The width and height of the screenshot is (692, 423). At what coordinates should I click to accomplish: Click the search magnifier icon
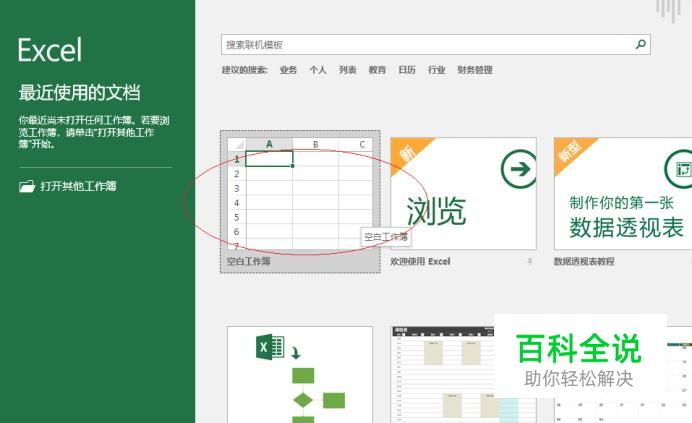pyautogui.click(x=641, y=44)
